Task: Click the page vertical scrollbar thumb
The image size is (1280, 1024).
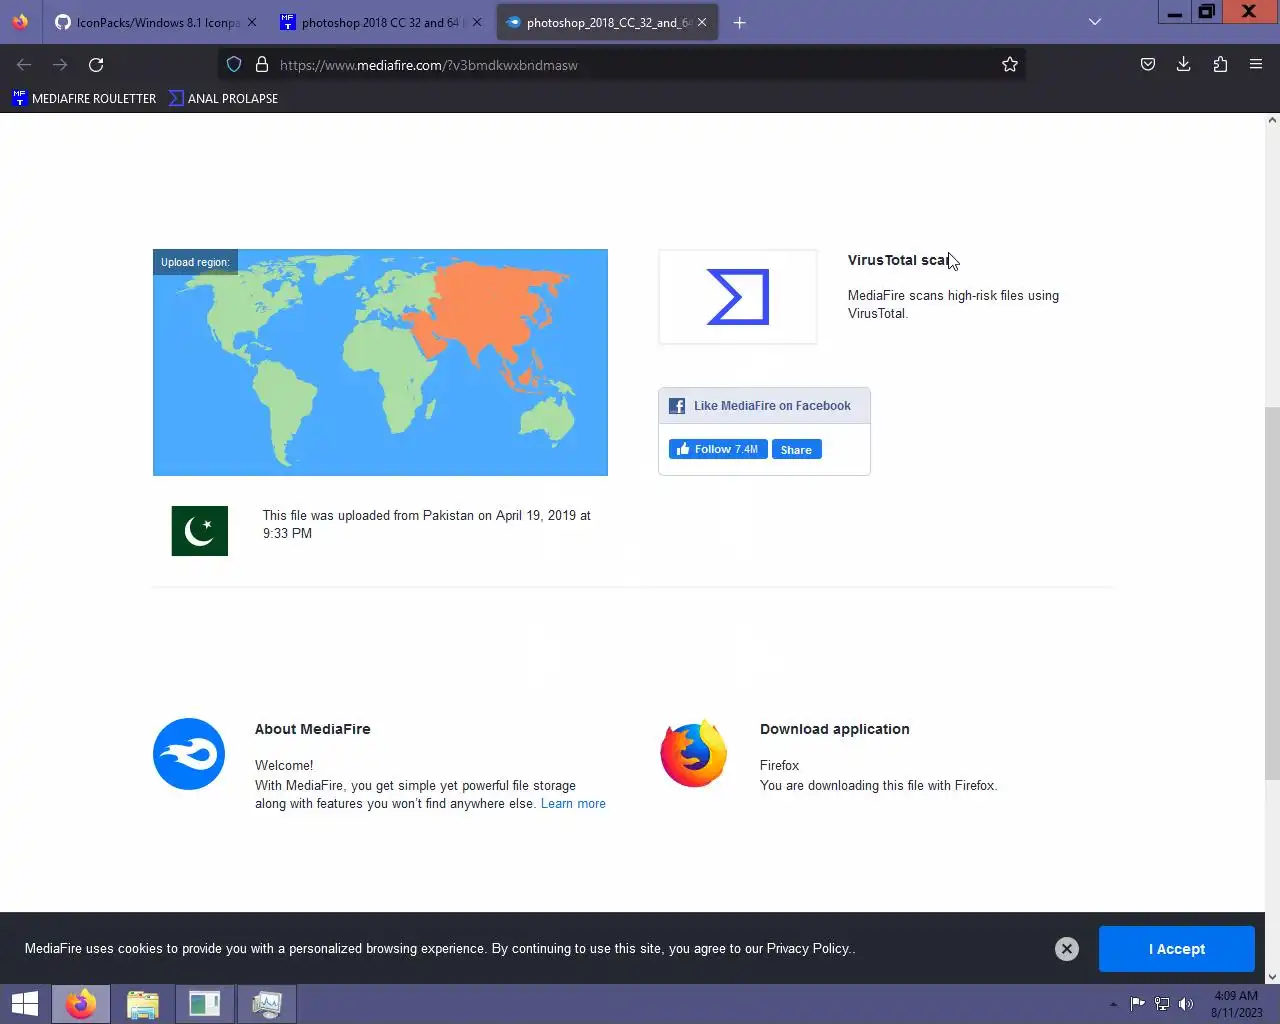Action: point(1272,592)
